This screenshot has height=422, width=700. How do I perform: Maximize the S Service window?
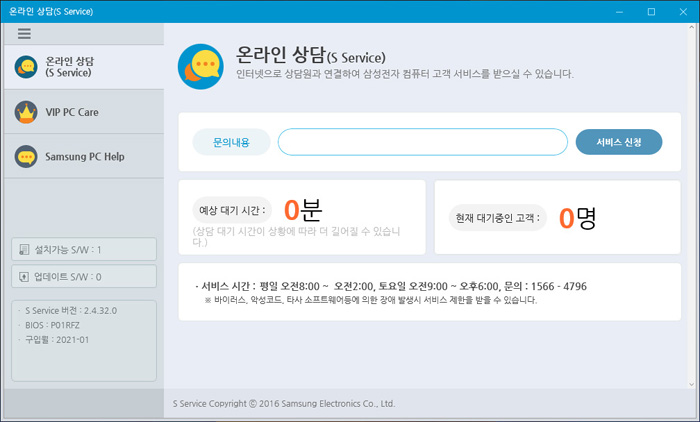click(x=651, y=12)
